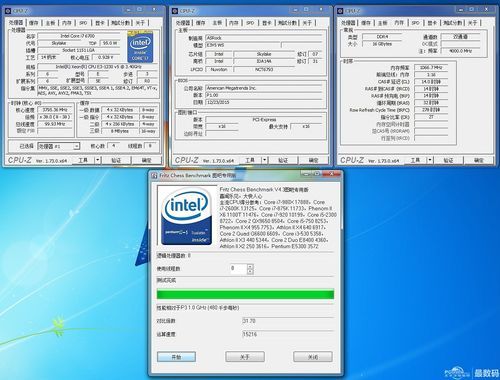Click the '16 GBytes' memory size value
500x380 pixels.
(382, 44)
